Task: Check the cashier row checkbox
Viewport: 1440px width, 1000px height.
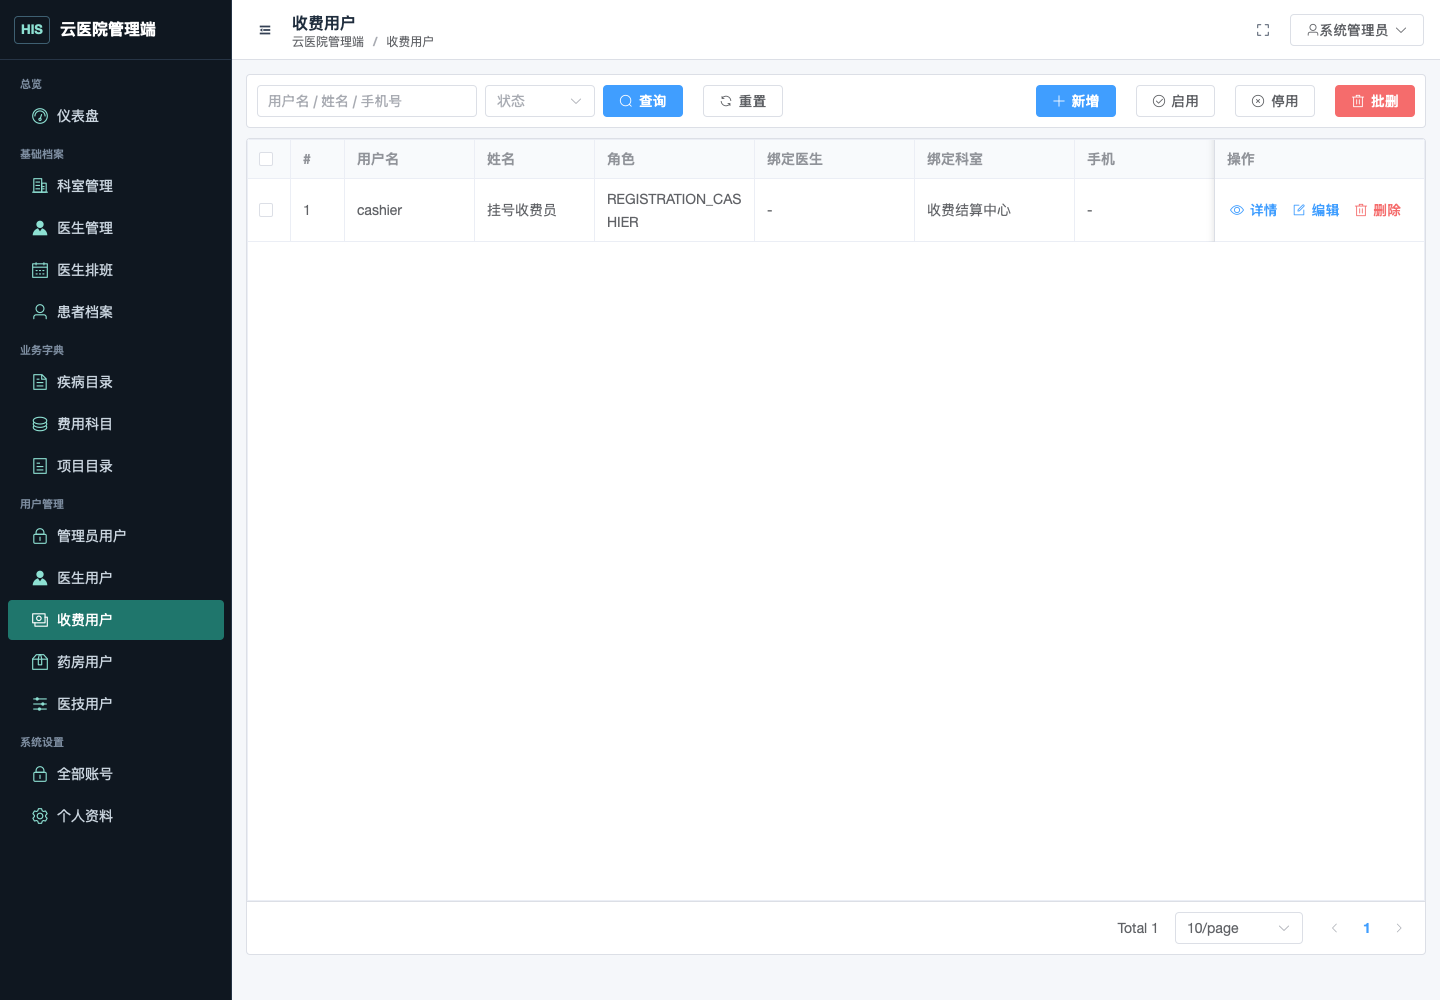Action: [266, 210]
